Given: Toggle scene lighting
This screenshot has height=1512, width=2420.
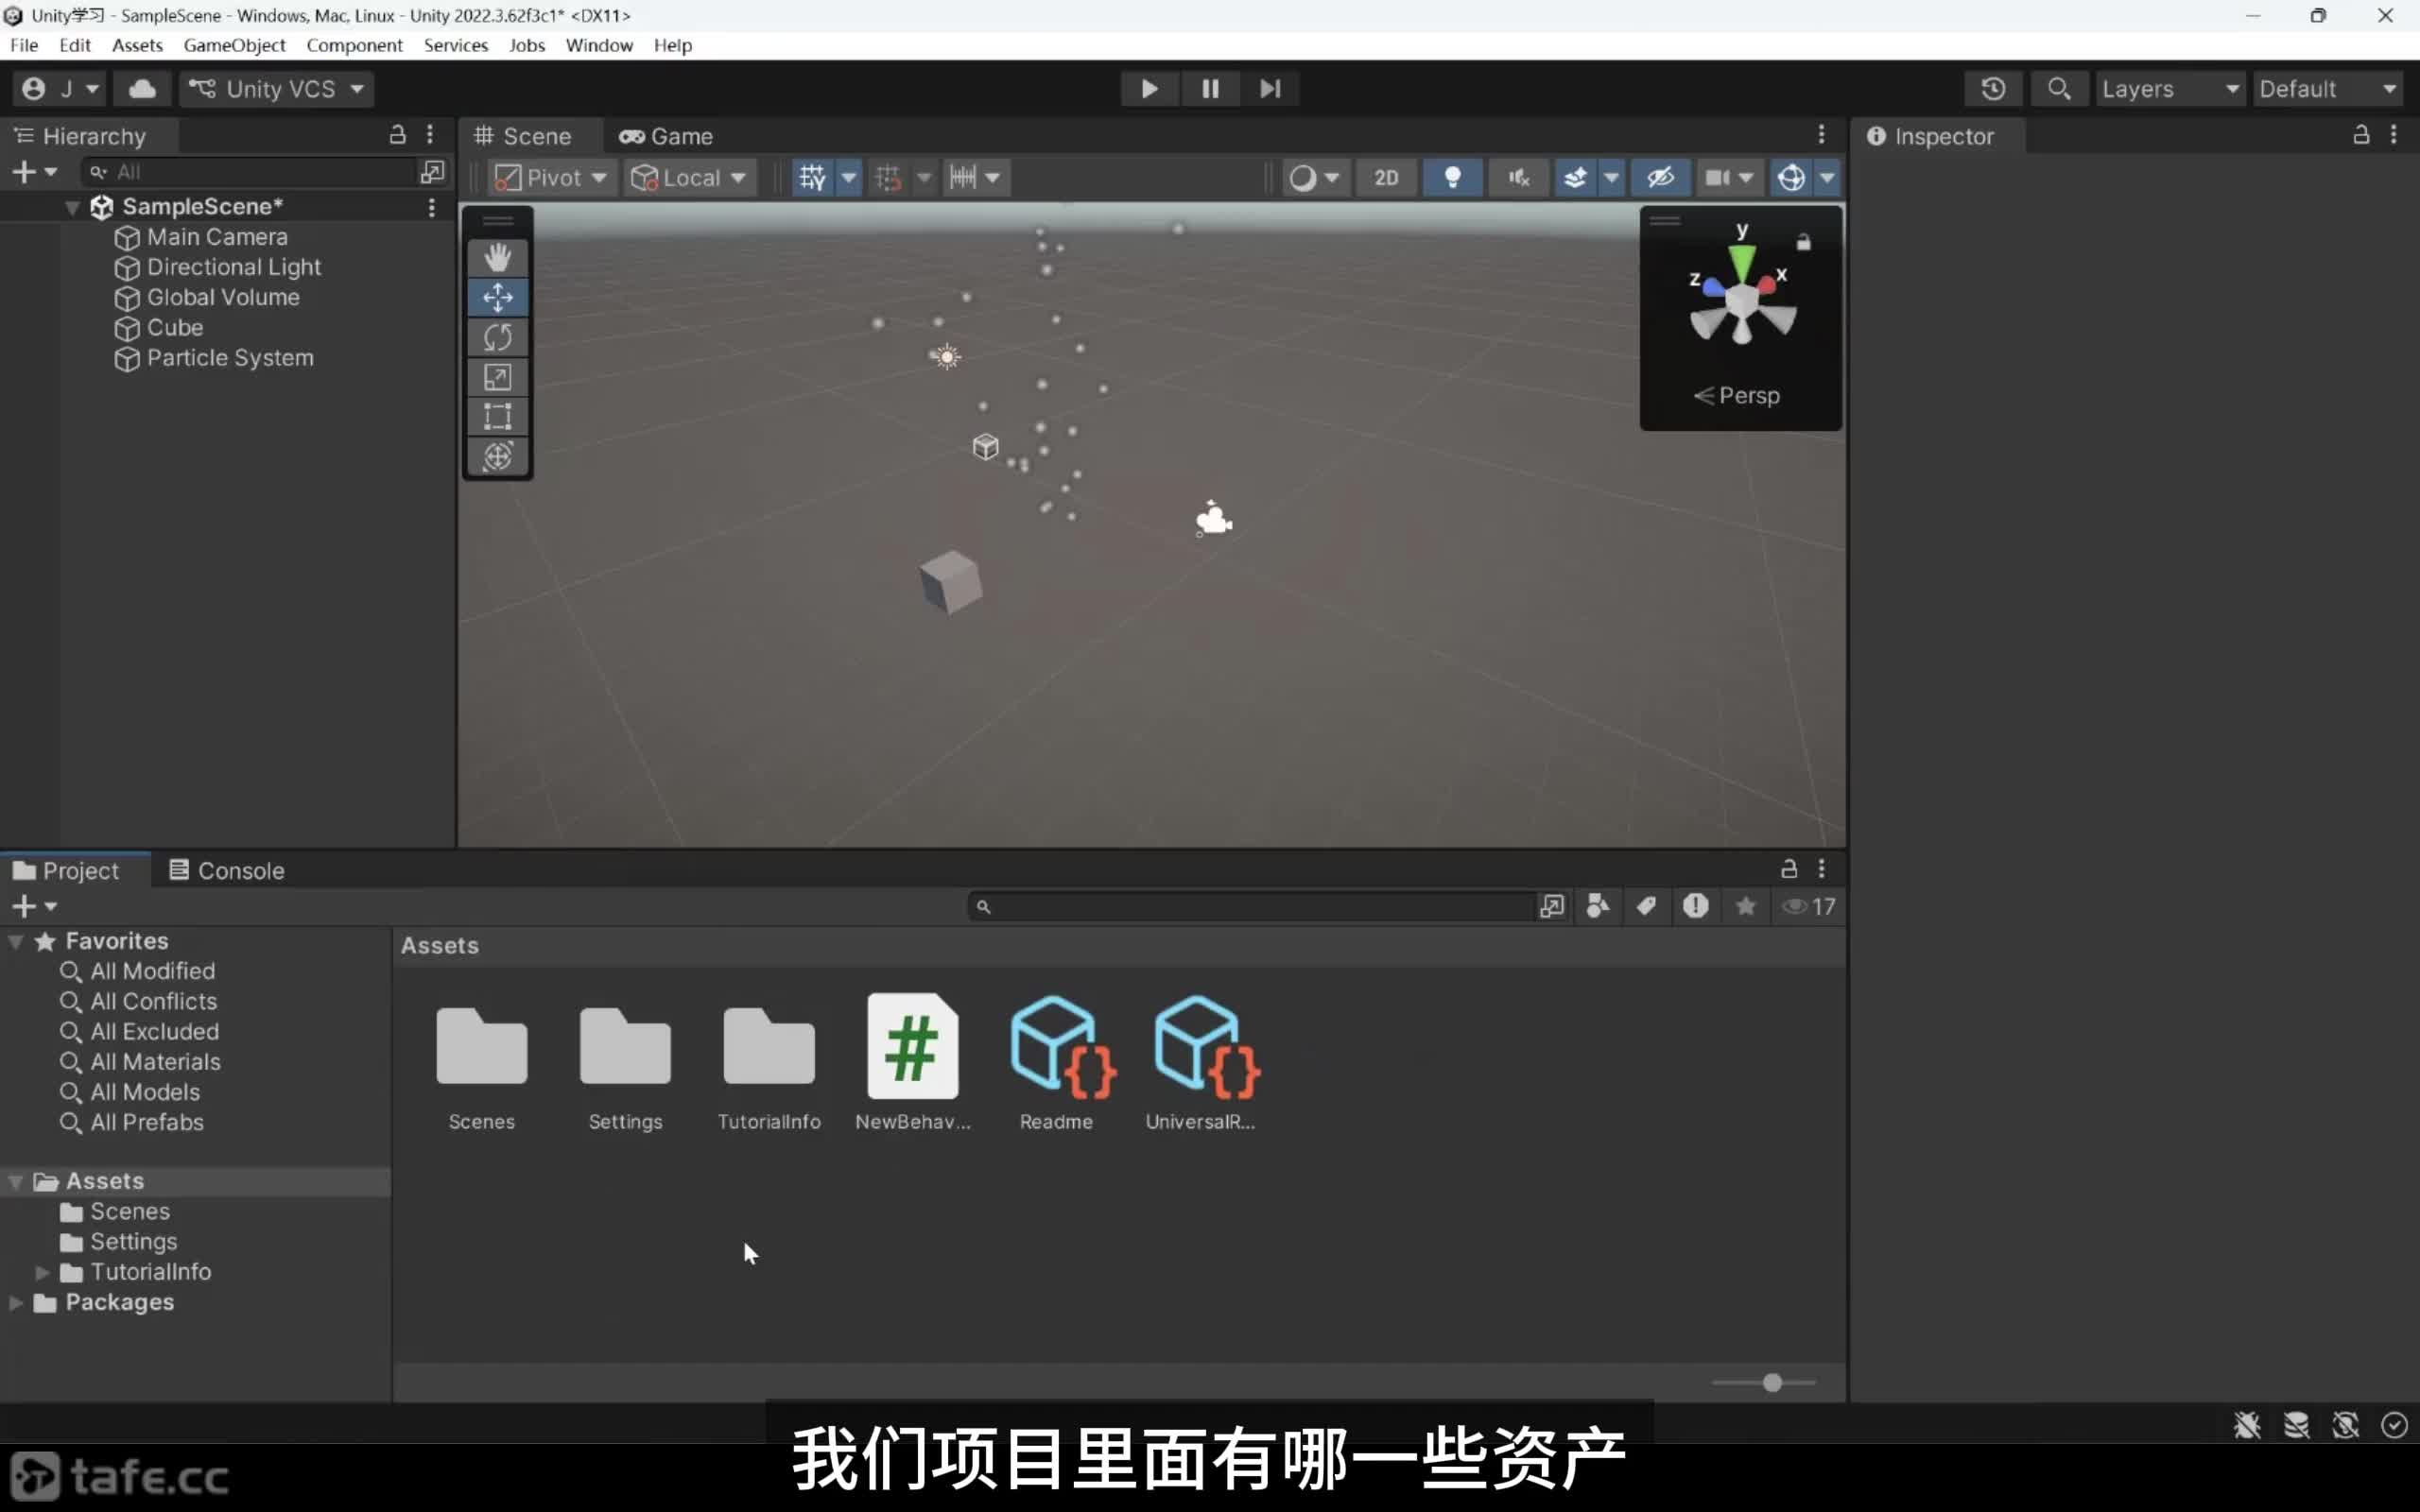Looking at the screenshot, I should 1452,178.
